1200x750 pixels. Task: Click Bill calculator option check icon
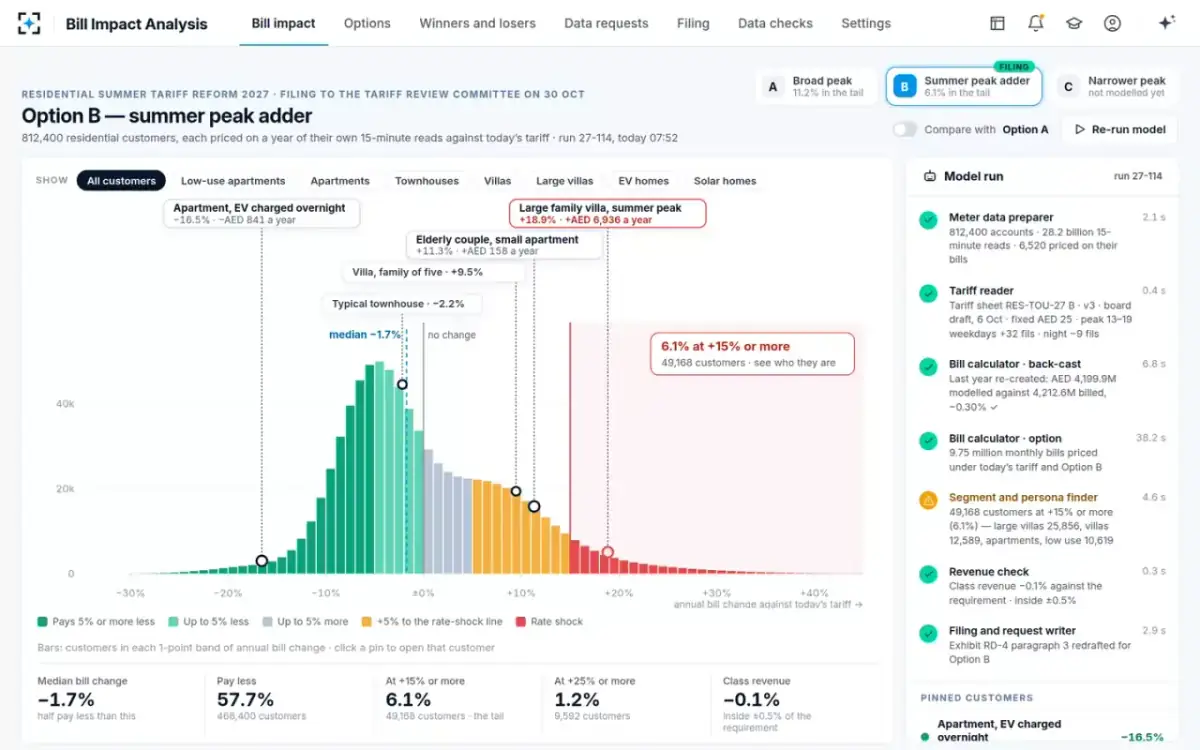929,440
